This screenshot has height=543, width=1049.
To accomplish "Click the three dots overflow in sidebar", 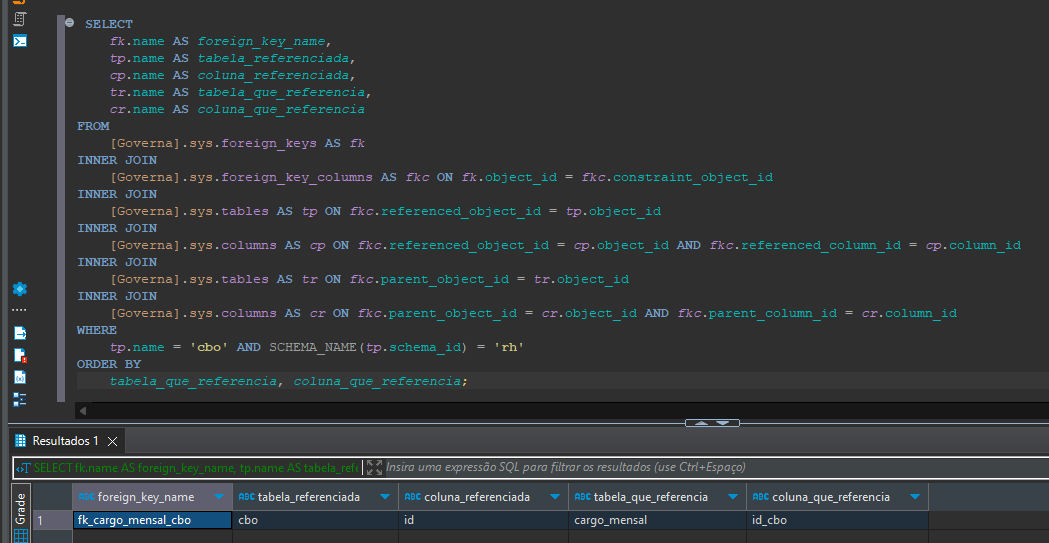I will coord(20,310).
